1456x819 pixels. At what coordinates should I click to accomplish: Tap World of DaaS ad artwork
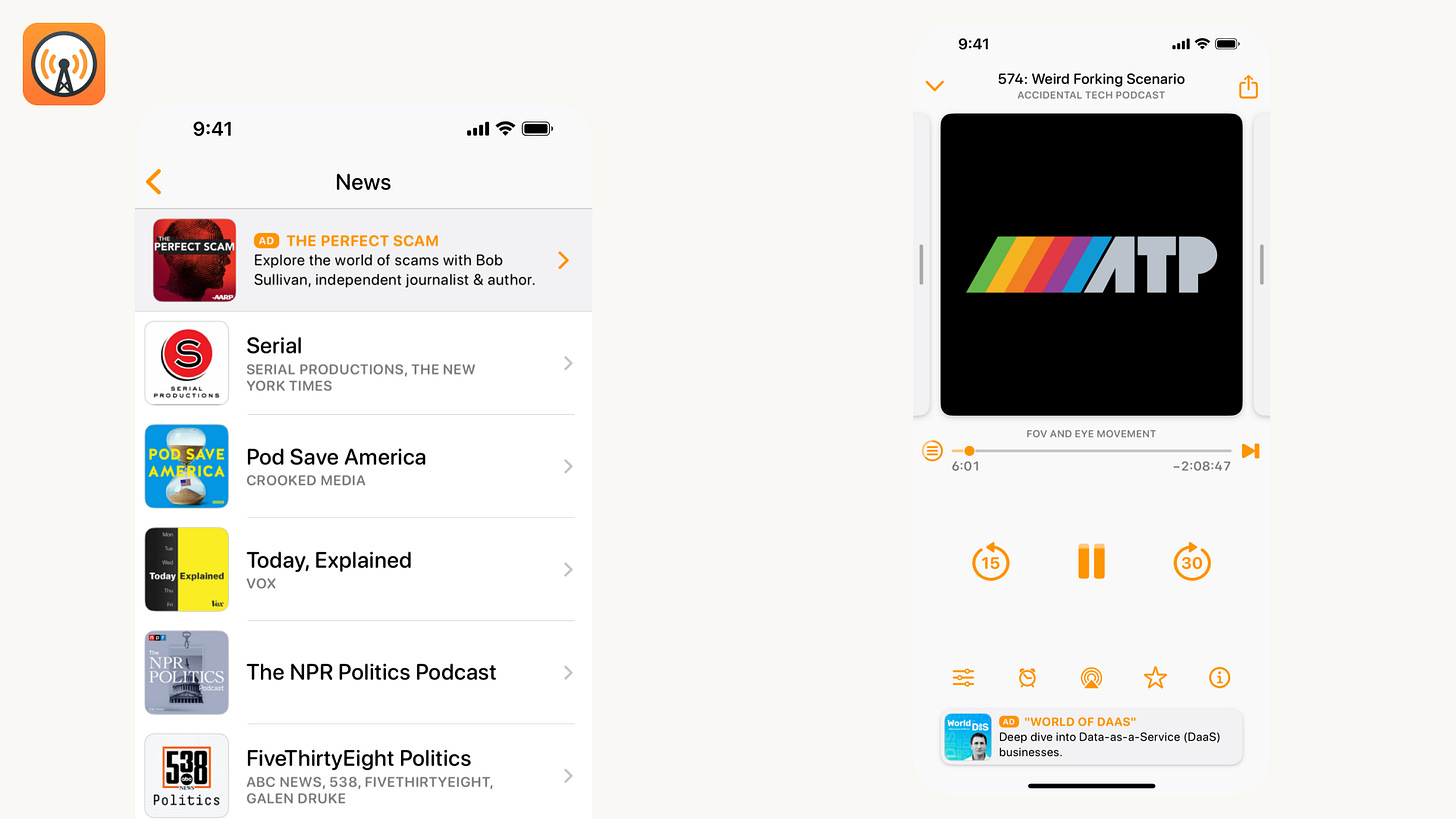pyautogui.click(x=968, y=737)
